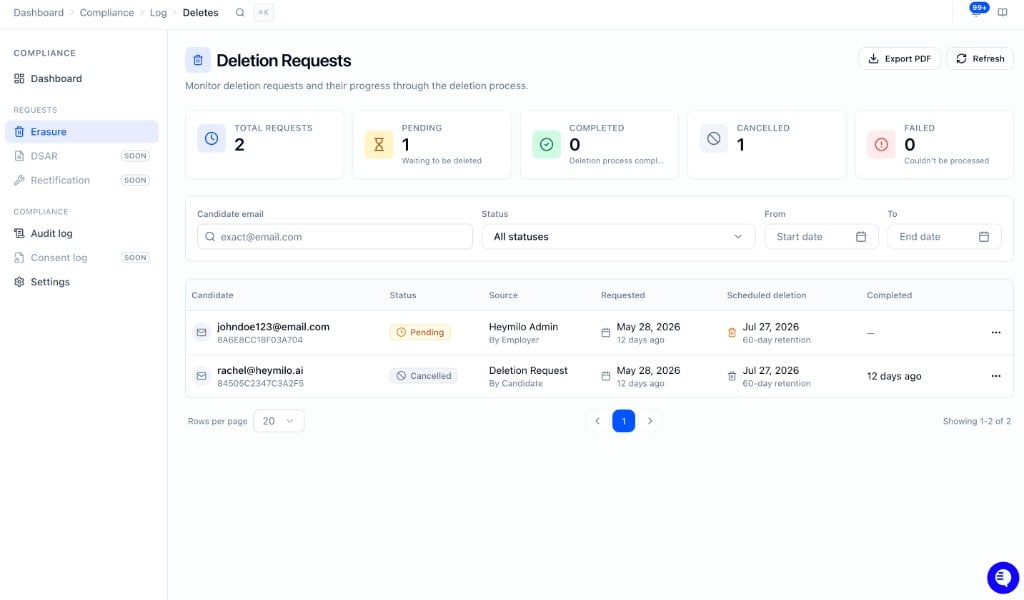Click the Completed column header
This screenshot has width=1024, height=600.
[x=889, y=295]
